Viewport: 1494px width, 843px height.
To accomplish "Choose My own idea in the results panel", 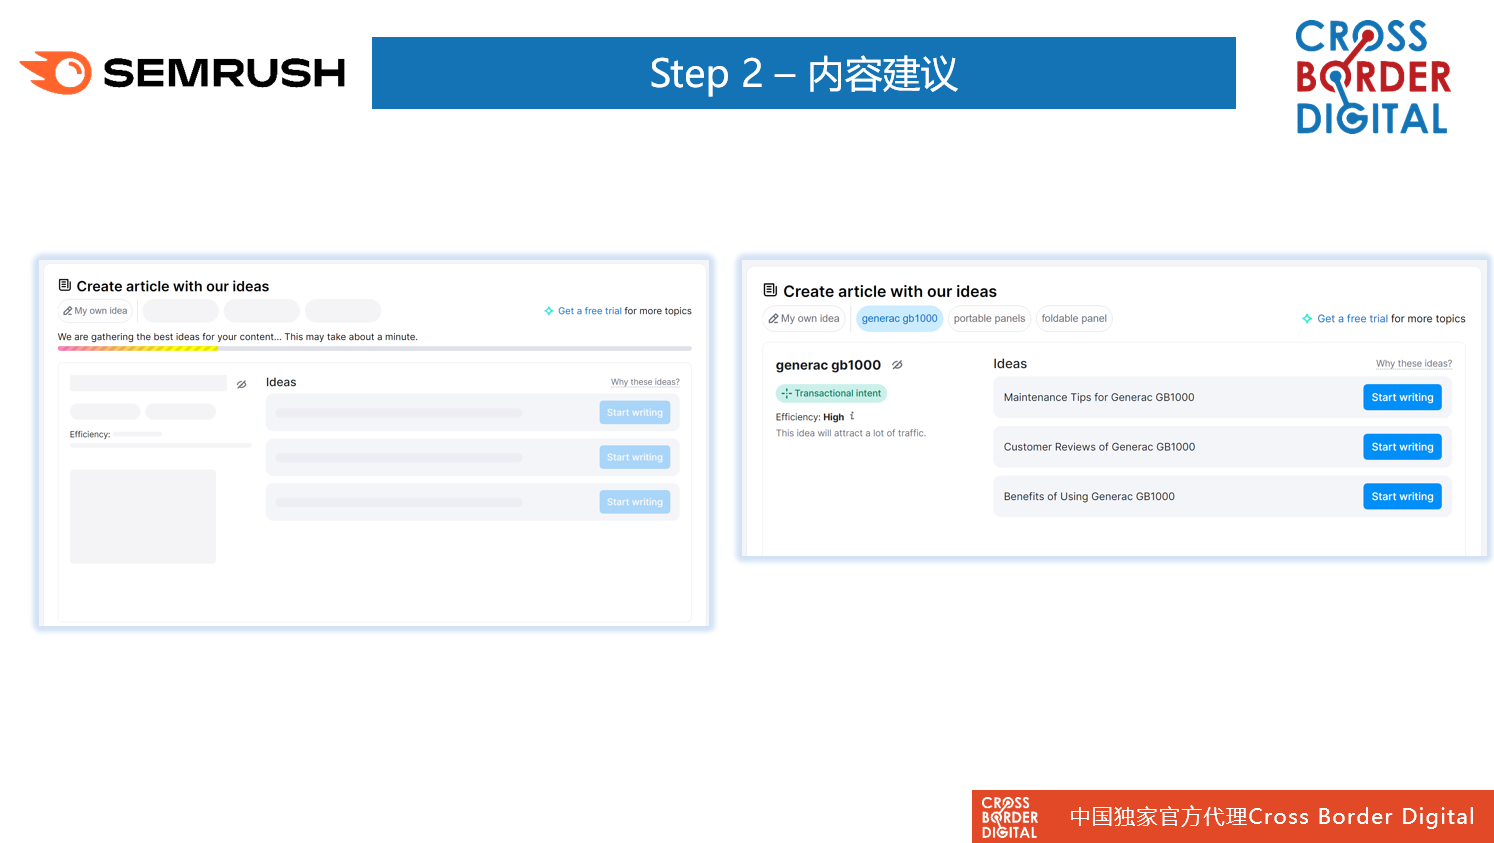I will point(804,319).
